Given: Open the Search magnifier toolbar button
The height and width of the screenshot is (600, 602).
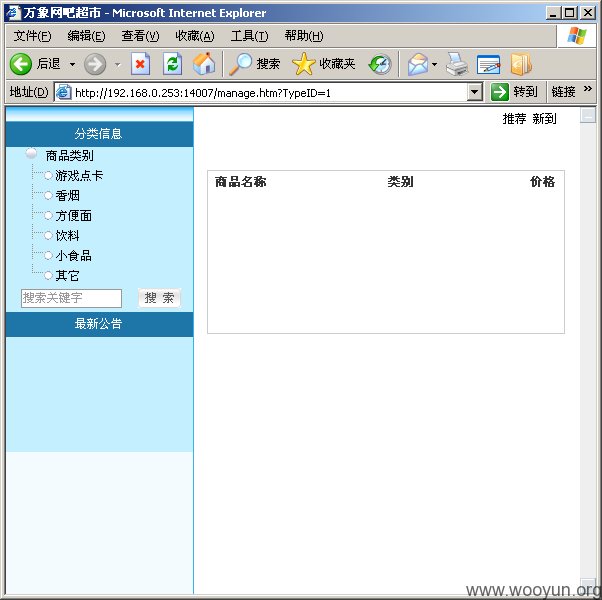Looking at the screenshot, I should pyautogui.click(x=255, y=64).
